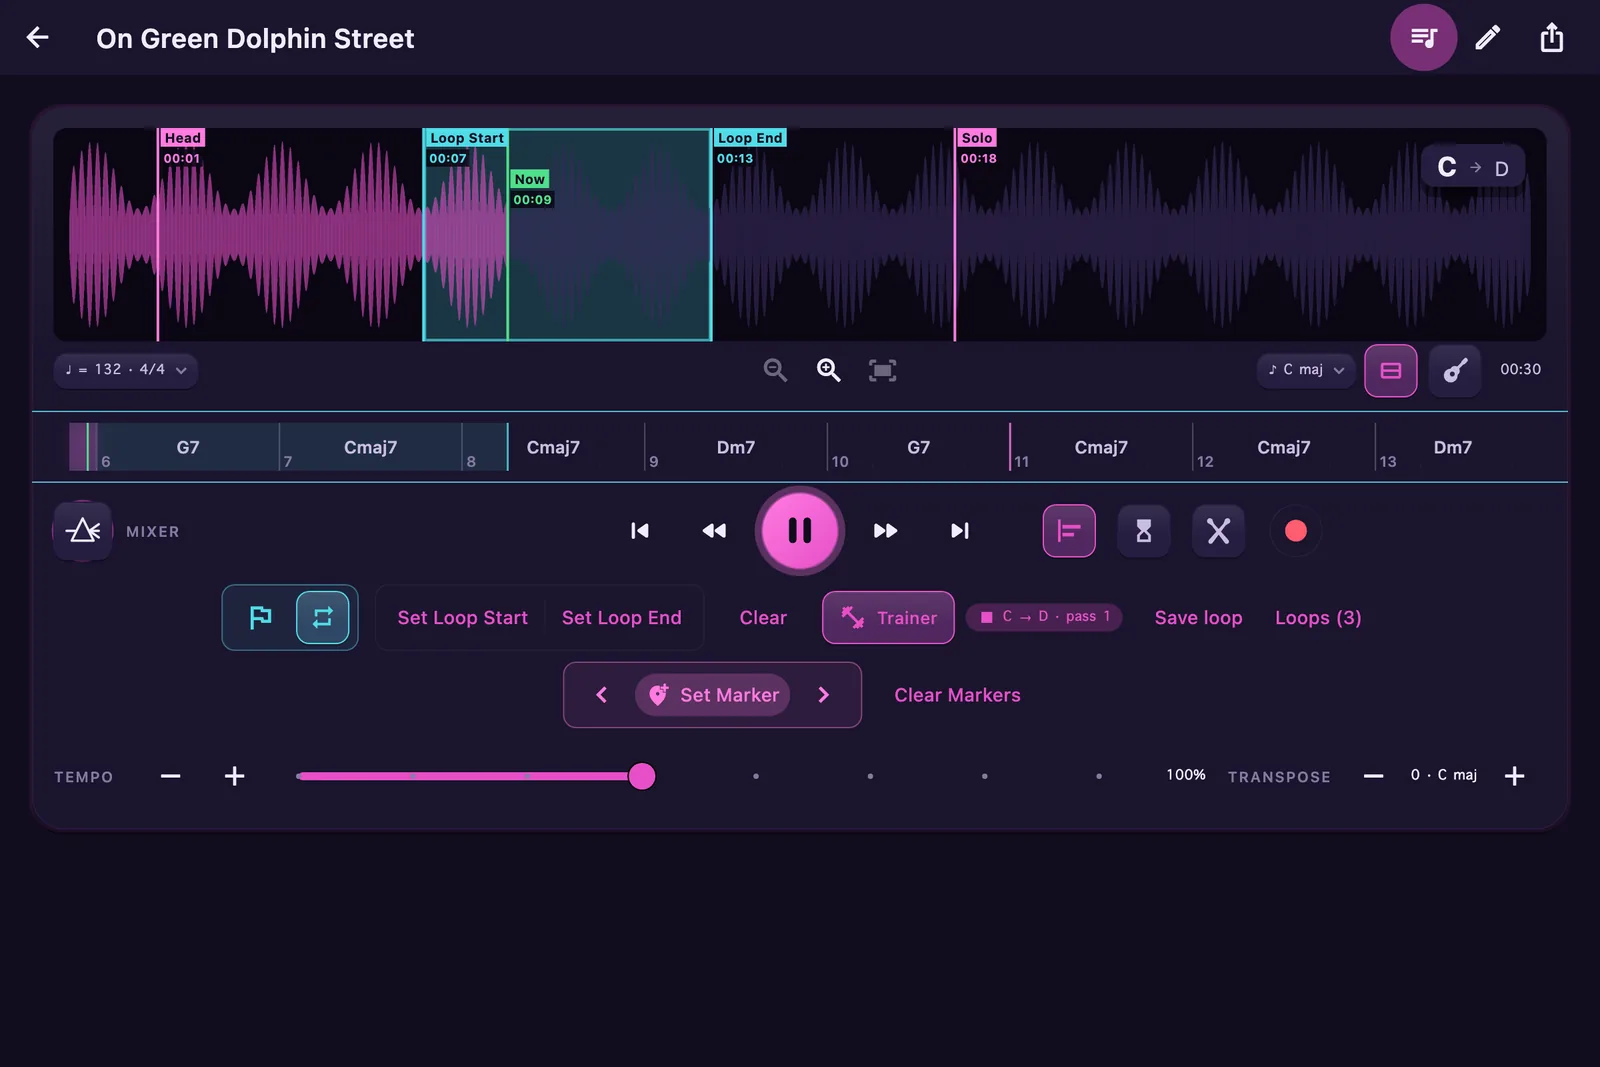The height and width of the screenshot is (1067, 1600).
Task: Skip to previous marker
Action: pyautogui.click(x=640, y=531)
